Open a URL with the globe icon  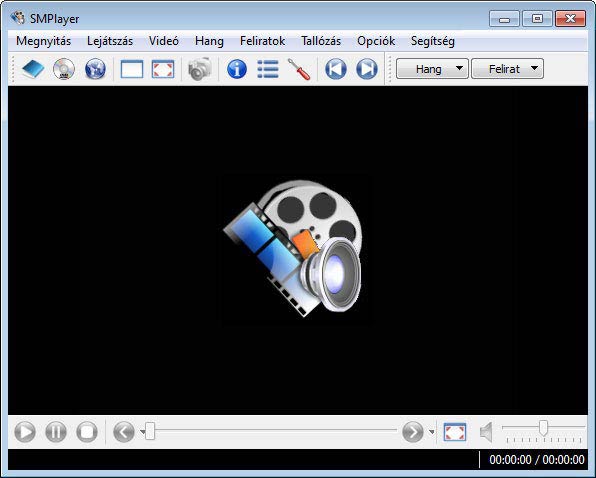[95, 69]
